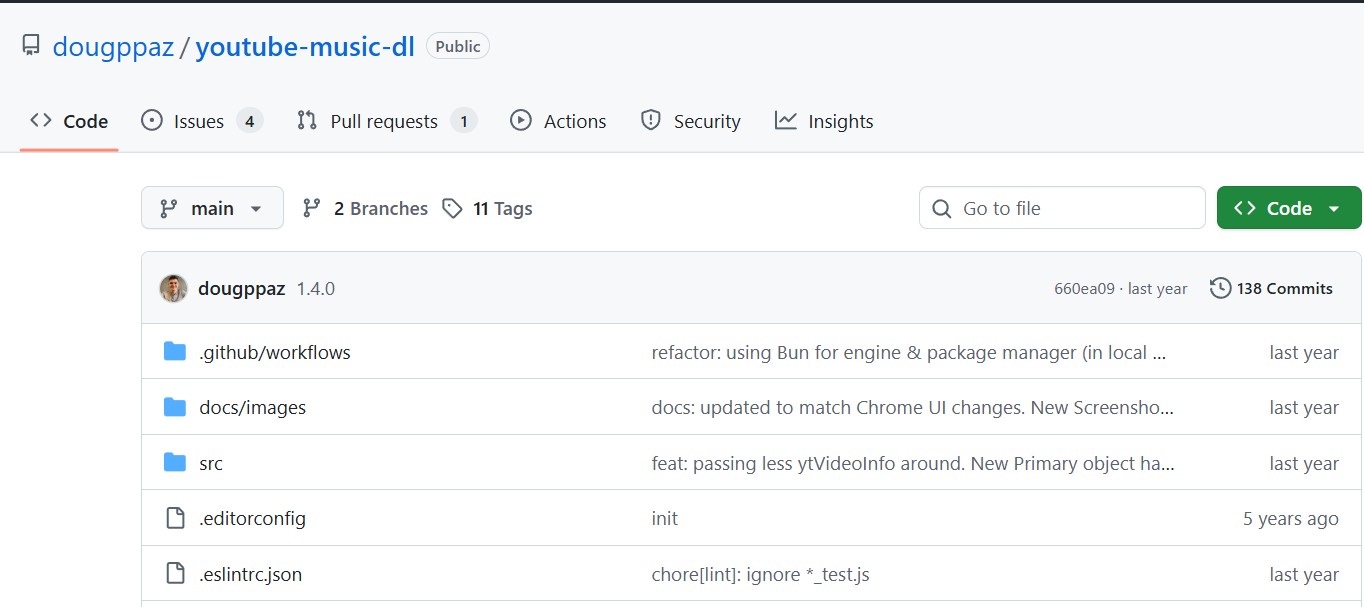Click the tag icon next to 11 Tags
1364x607 pixels.
click(453, 208)
